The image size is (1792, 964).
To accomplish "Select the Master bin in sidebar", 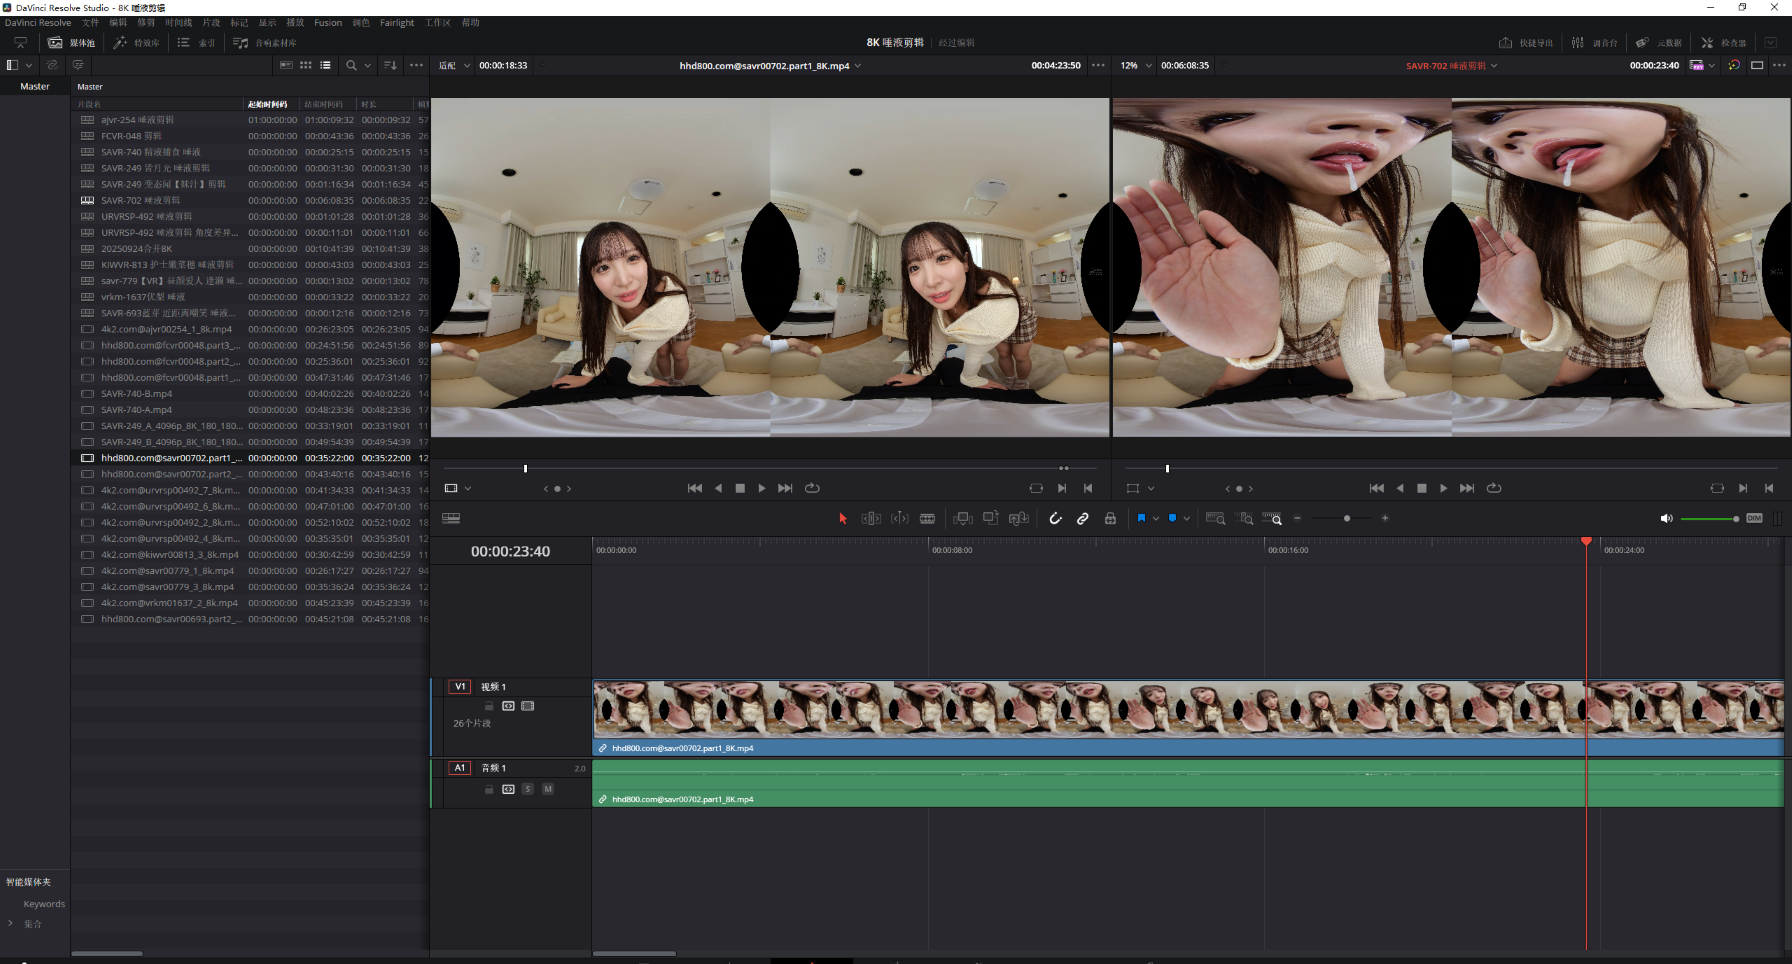I will [35, 87].
